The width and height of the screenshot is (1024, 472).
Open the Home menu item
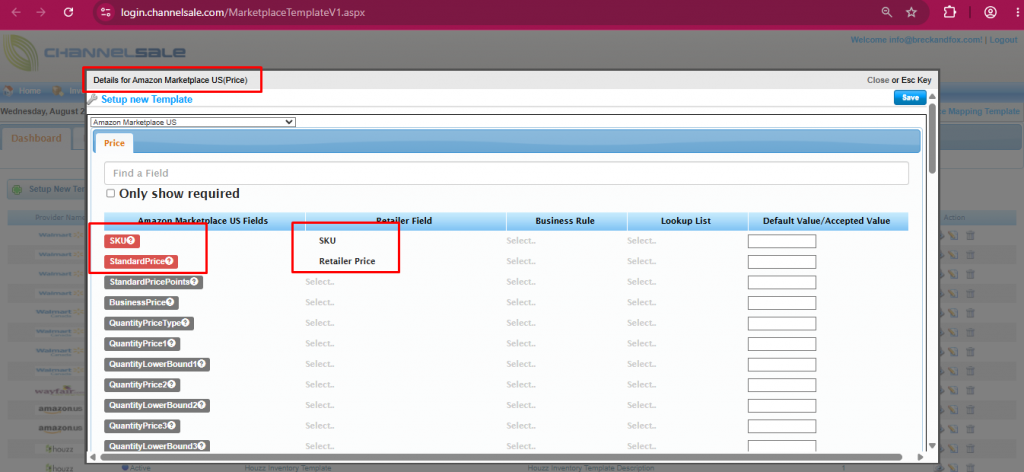tap(24, 91)
